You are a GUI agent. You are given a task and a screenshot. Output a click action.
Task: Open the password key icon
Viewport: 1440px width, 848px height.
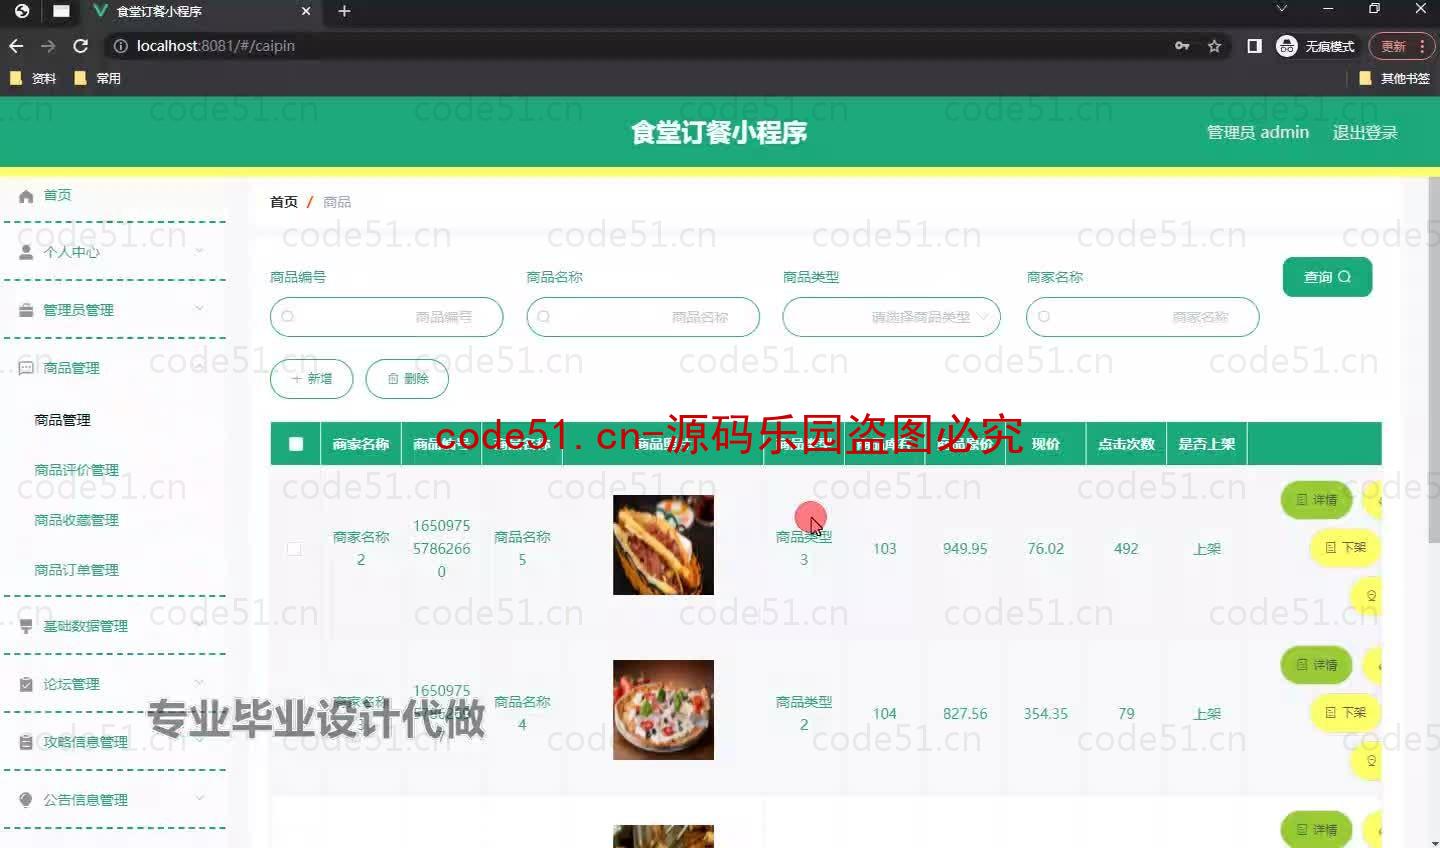click(1182, 46)
